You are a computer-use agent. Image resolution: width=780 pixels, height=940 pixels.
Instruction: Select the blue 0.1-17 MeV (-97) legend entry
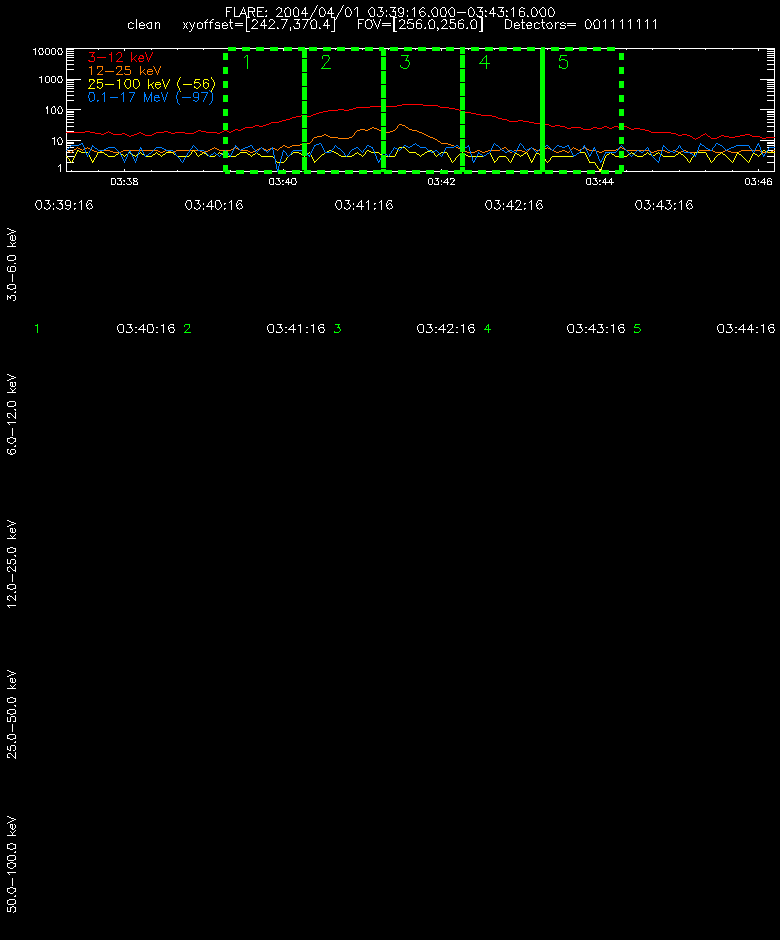(150, 97)
